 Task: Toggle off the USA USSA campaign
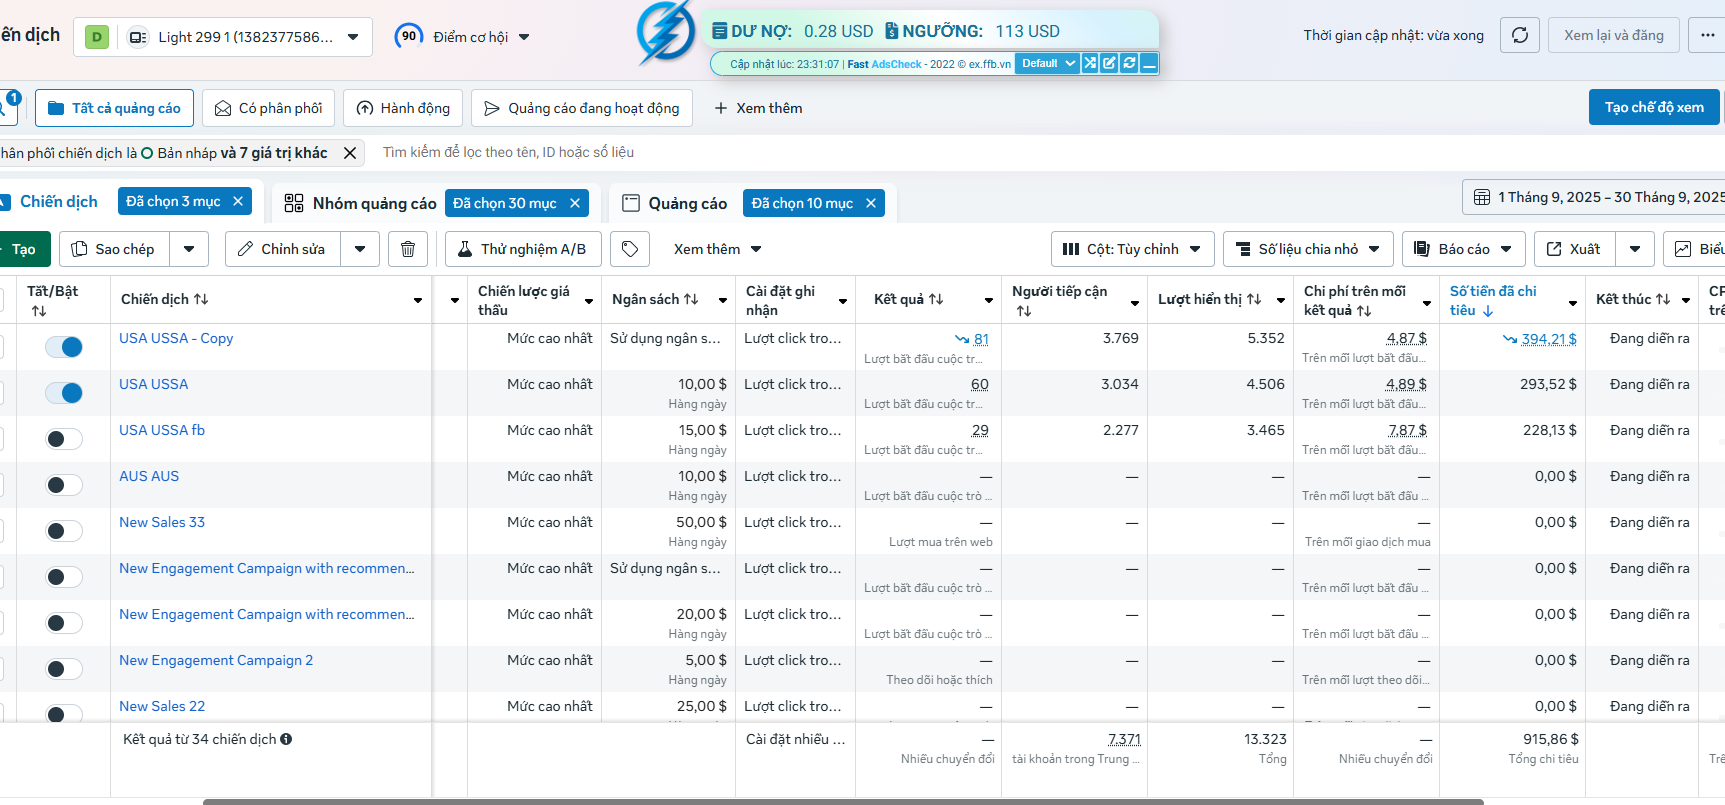[64, 393]
